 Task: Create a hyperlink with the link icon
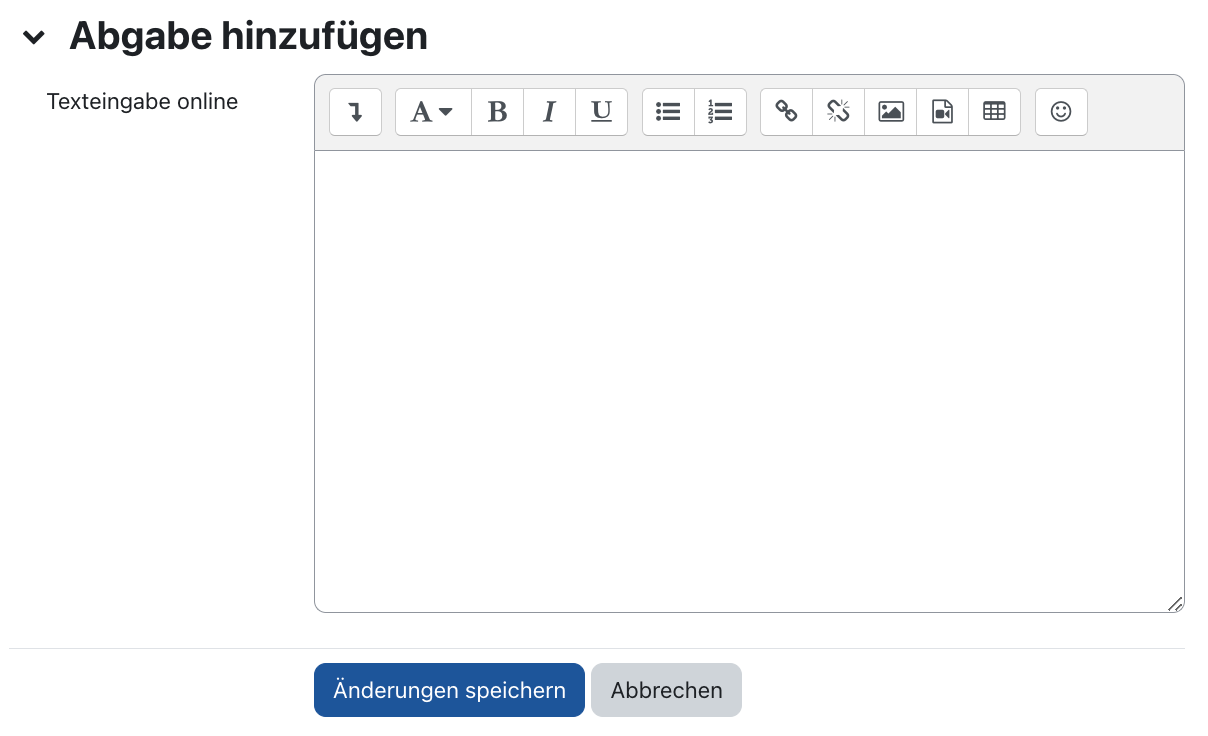point(786,112)
